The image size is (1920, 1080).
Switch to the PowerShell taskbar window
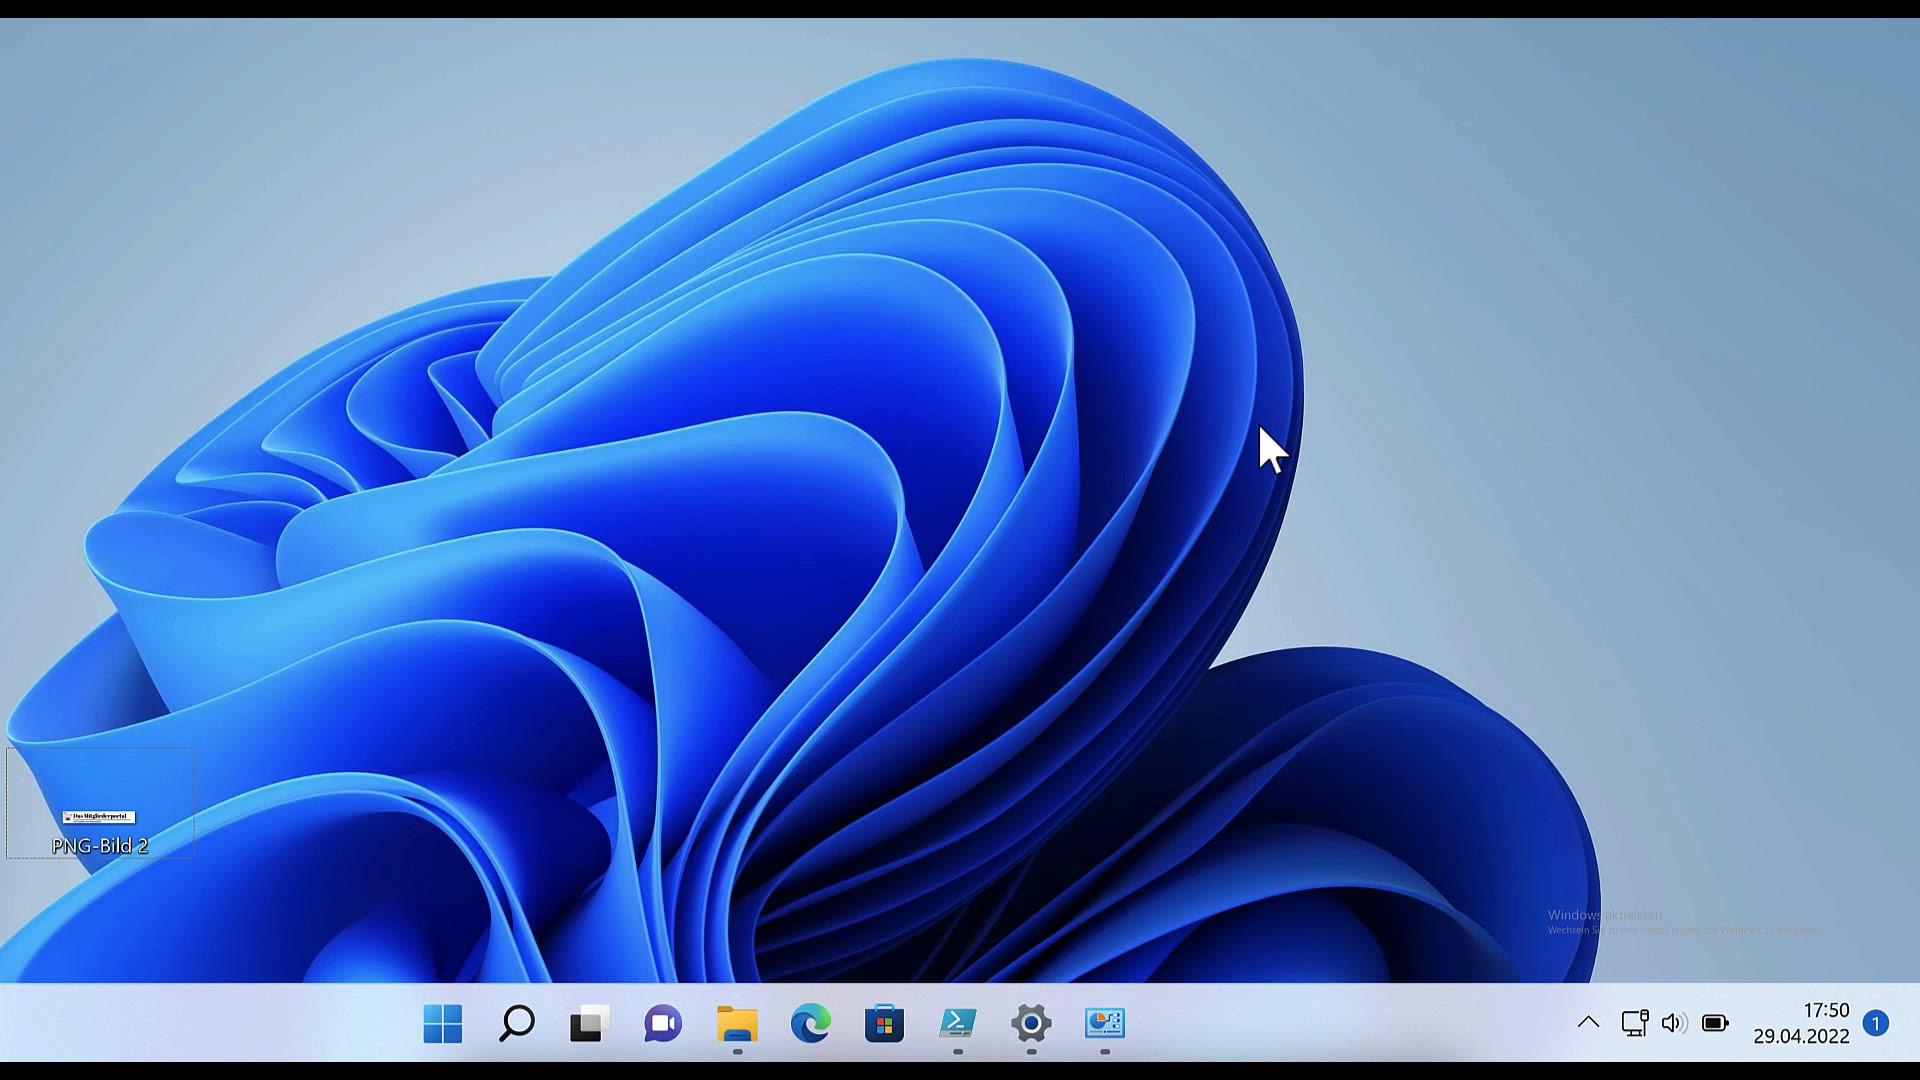[958, 1023]
